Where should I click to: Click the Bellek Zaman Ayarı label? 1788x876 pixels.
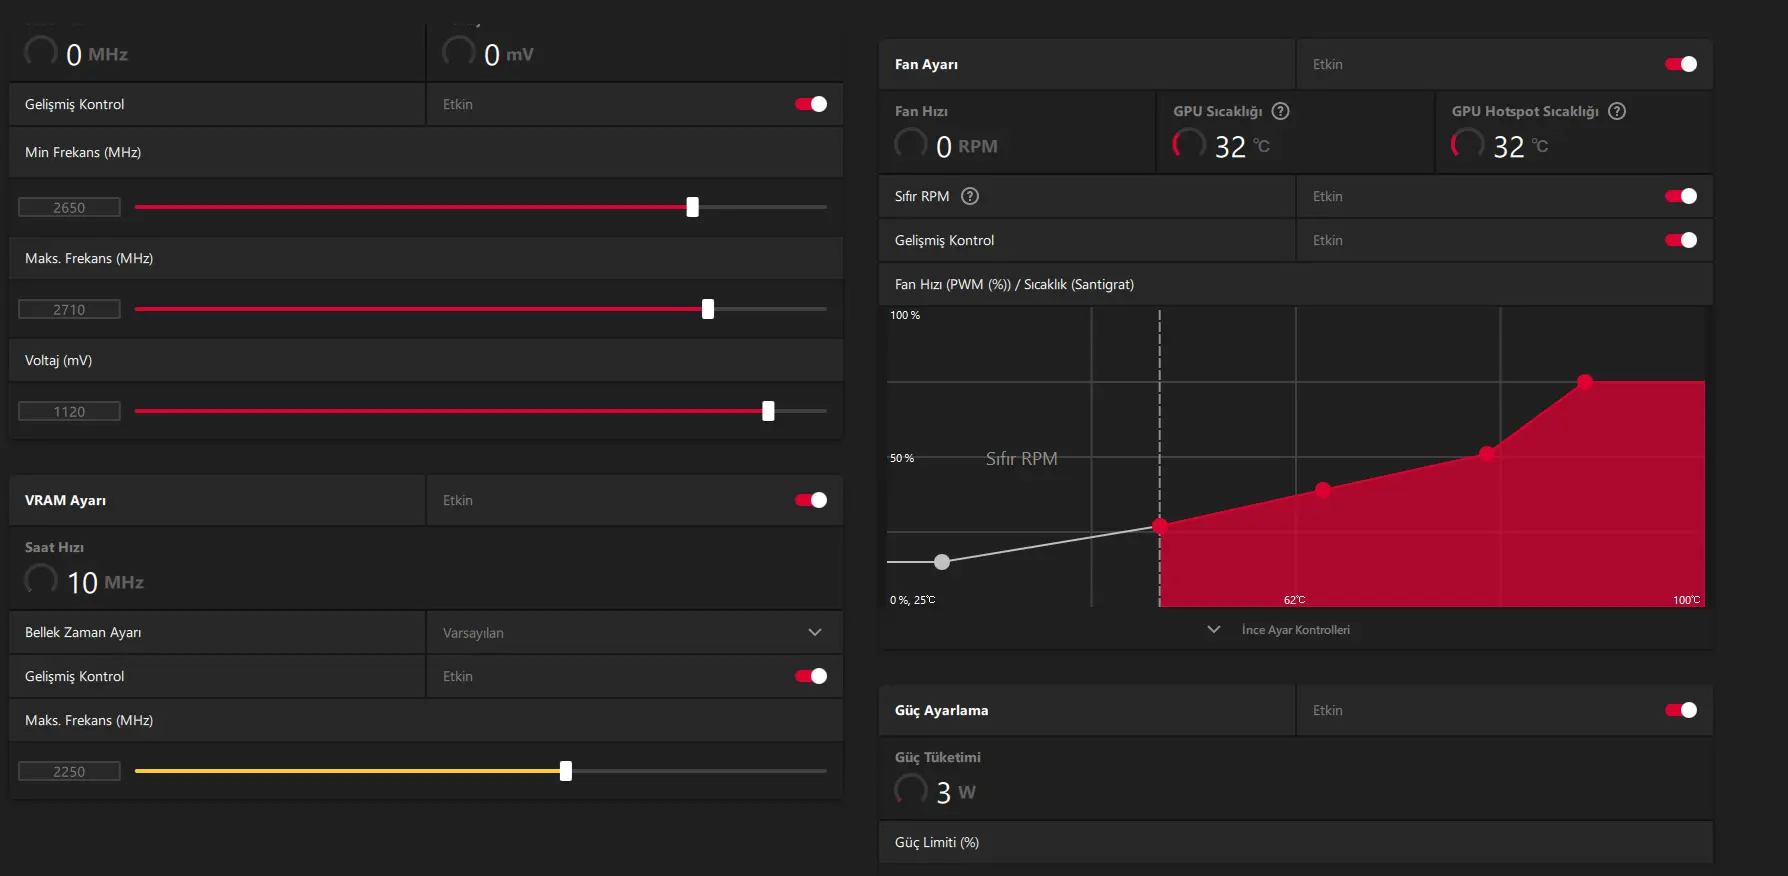point(83,632)
